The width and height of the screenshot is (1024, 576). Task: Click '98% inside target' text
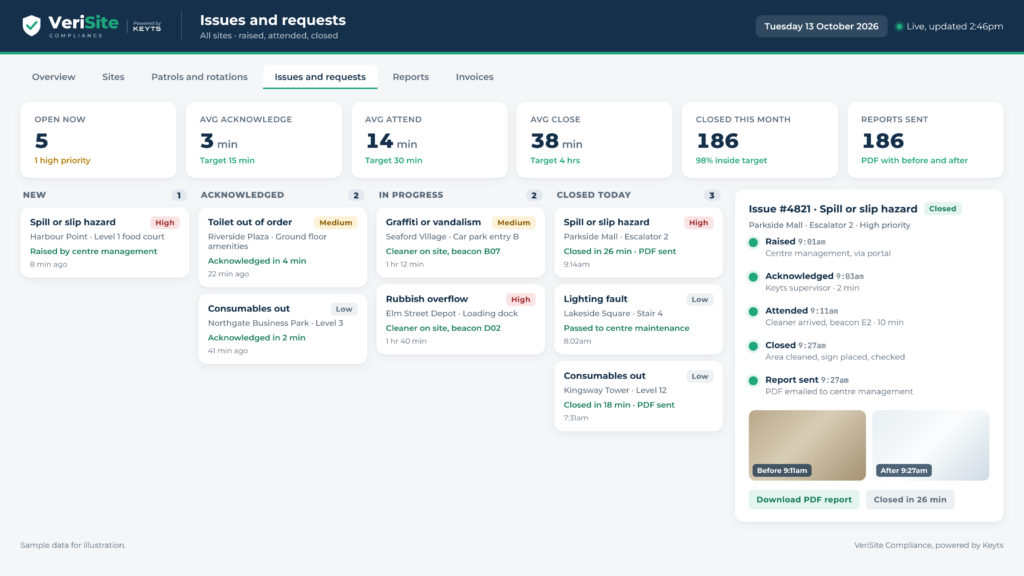pyautogui.click(x=731, y=161)
